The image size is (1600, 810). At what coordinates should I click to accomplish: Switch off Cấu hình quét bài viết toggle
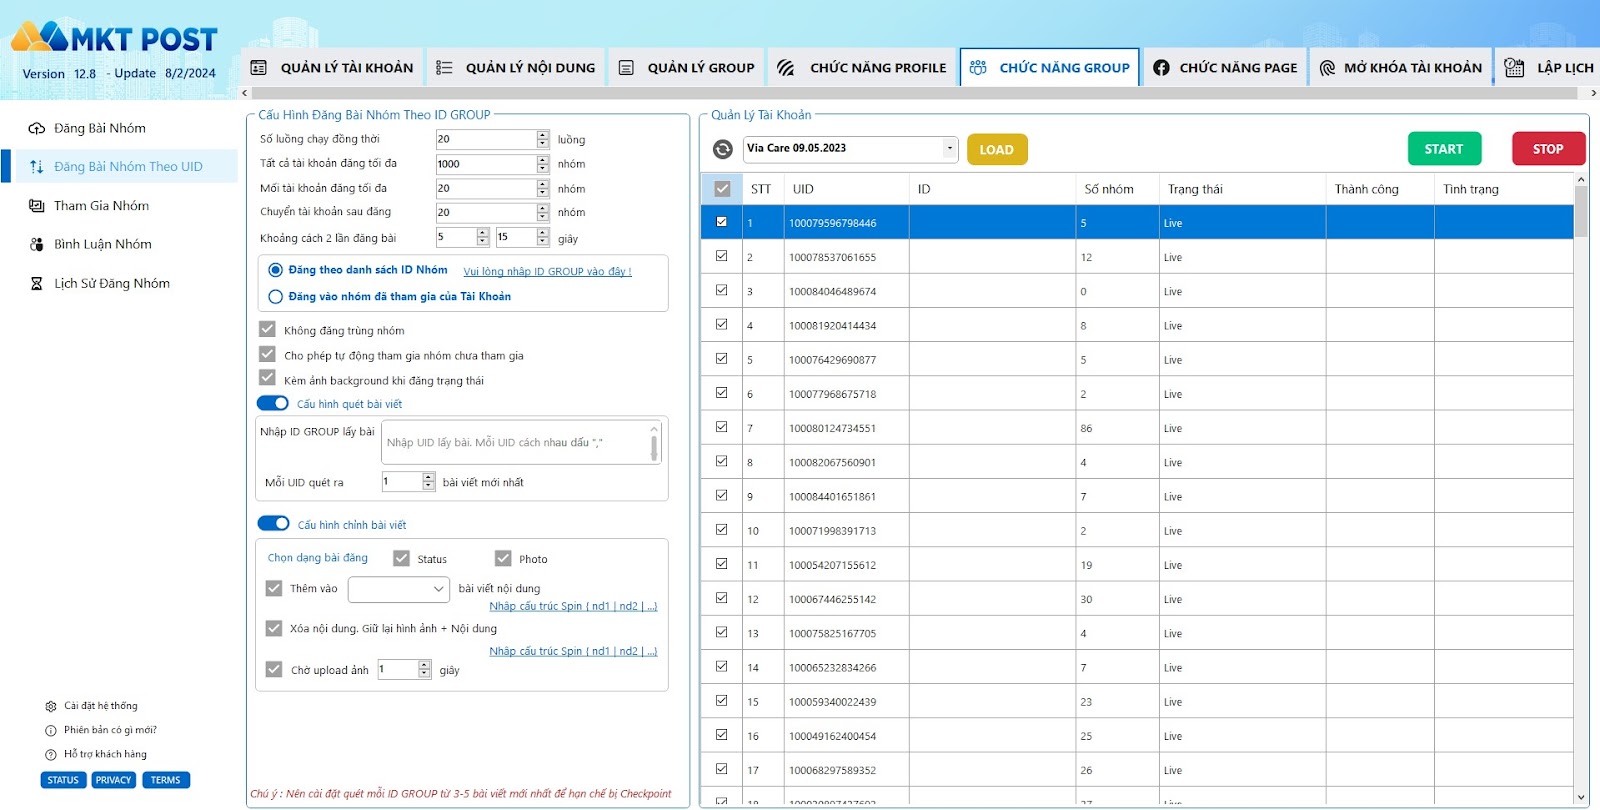pos(273,403)
